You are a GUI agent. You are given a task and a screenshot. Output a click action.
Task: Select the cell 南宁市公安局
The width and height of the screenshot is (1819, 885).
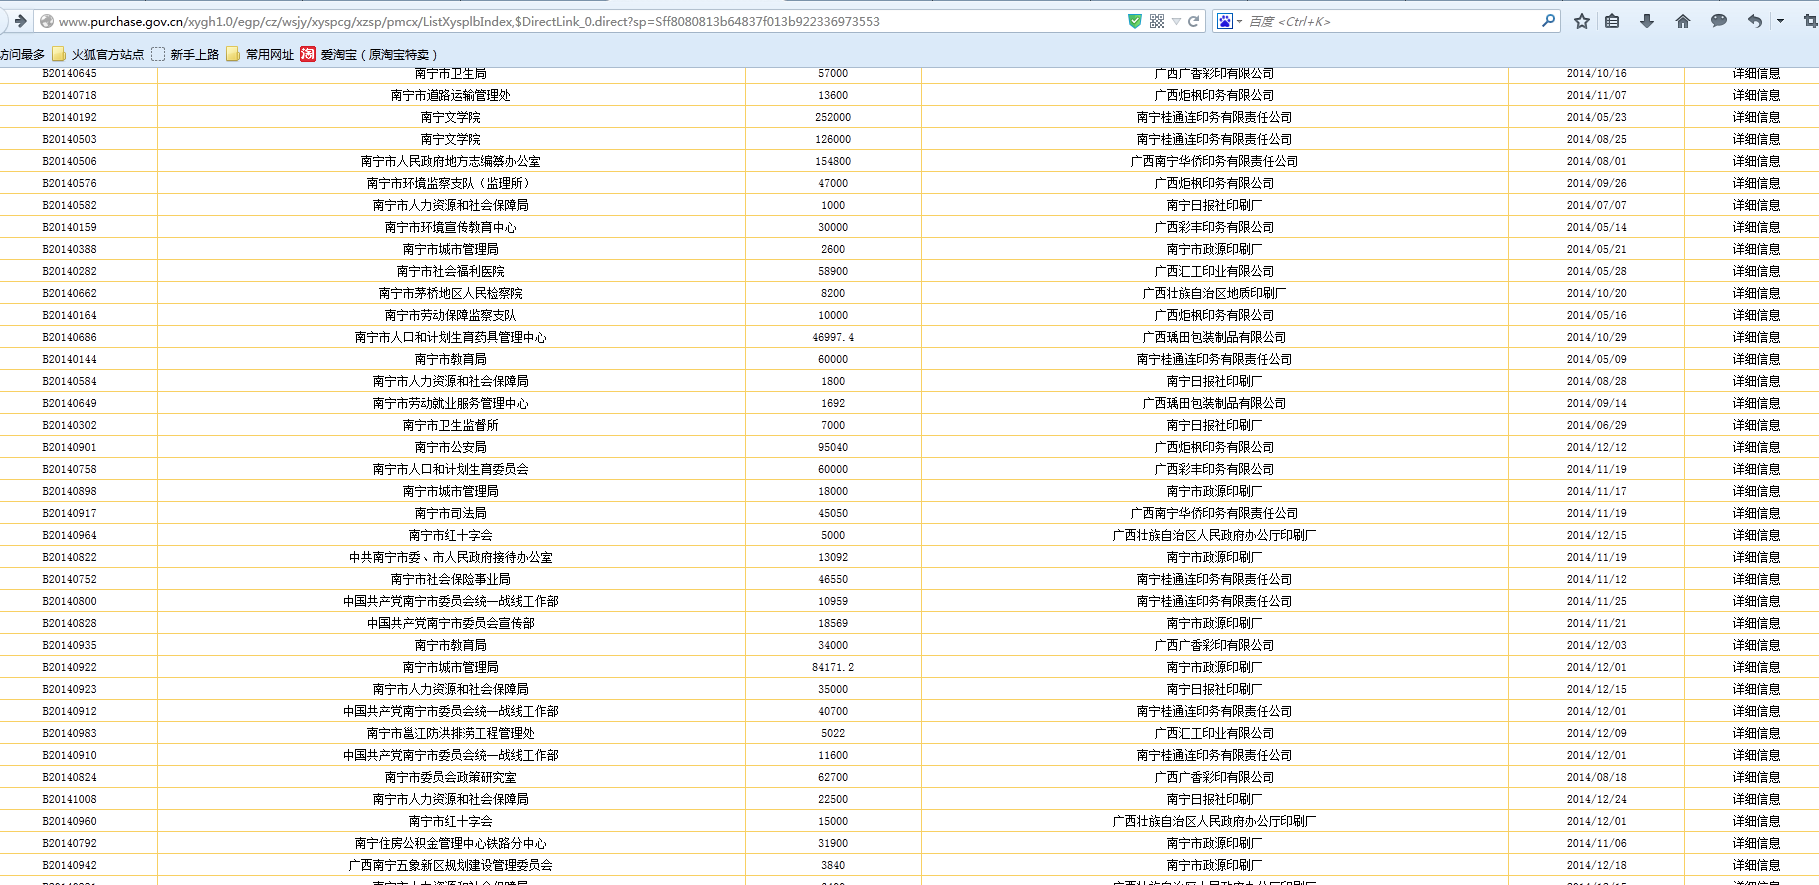point(451,447)
